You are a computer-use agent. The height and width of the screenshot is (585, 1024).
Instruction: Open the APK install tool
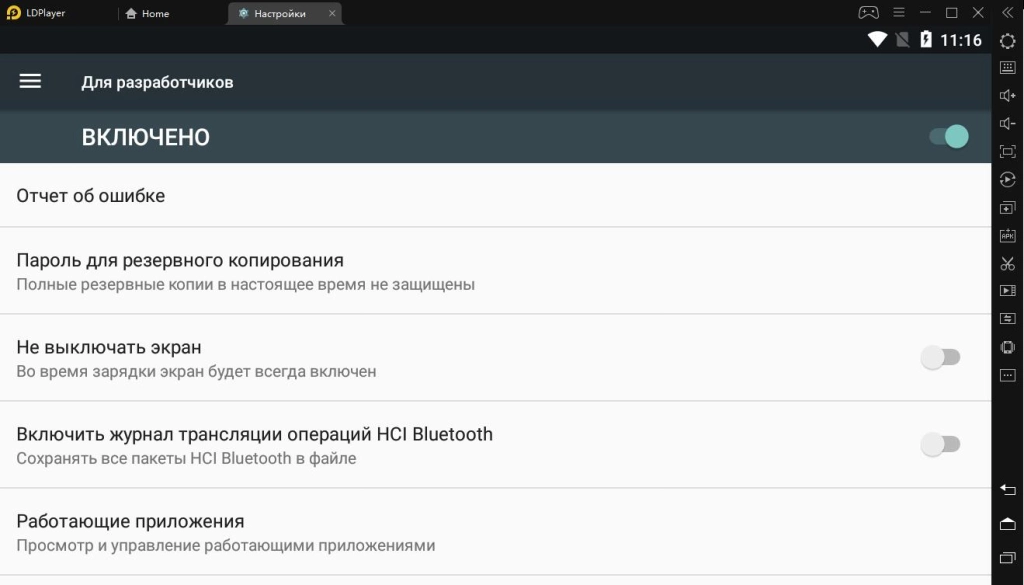pos(1008,237)
